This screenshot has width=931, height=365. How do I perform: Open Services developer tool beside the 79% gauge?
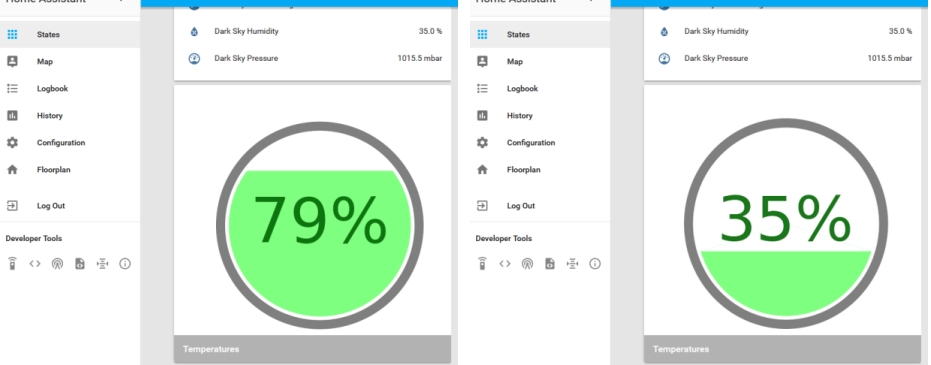point(12,264)
